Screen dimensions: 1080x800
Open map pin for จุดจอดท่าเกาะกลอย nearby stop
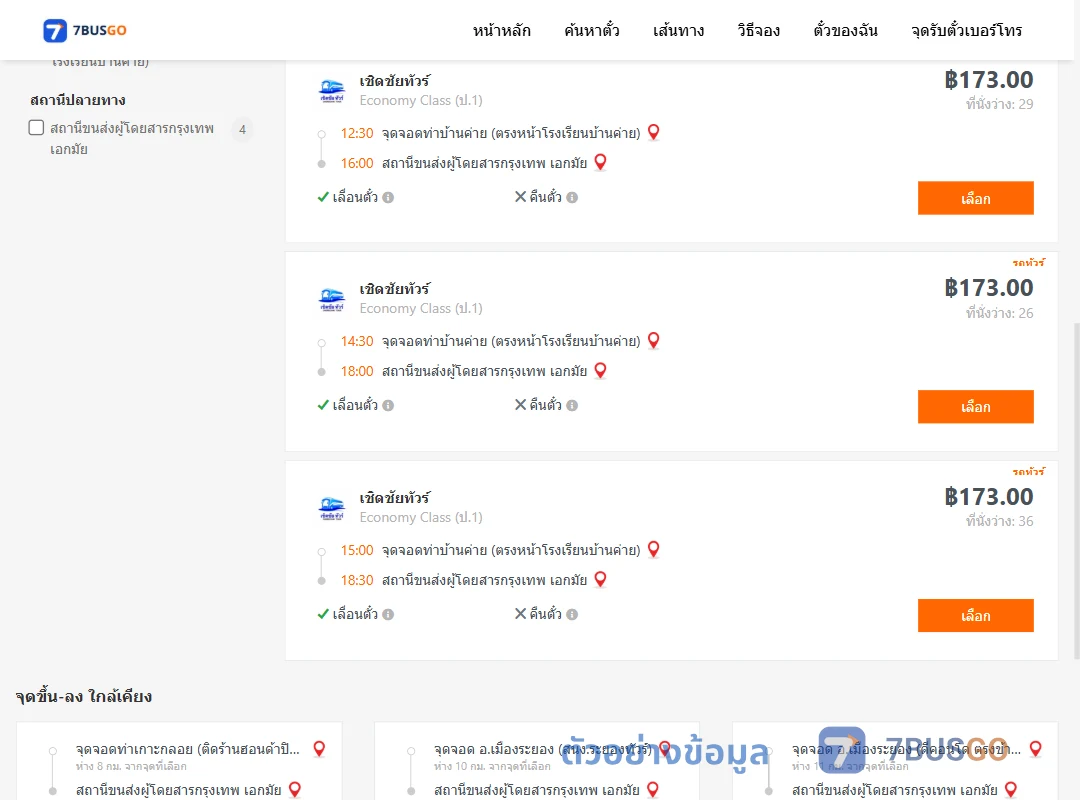(319, 748)
